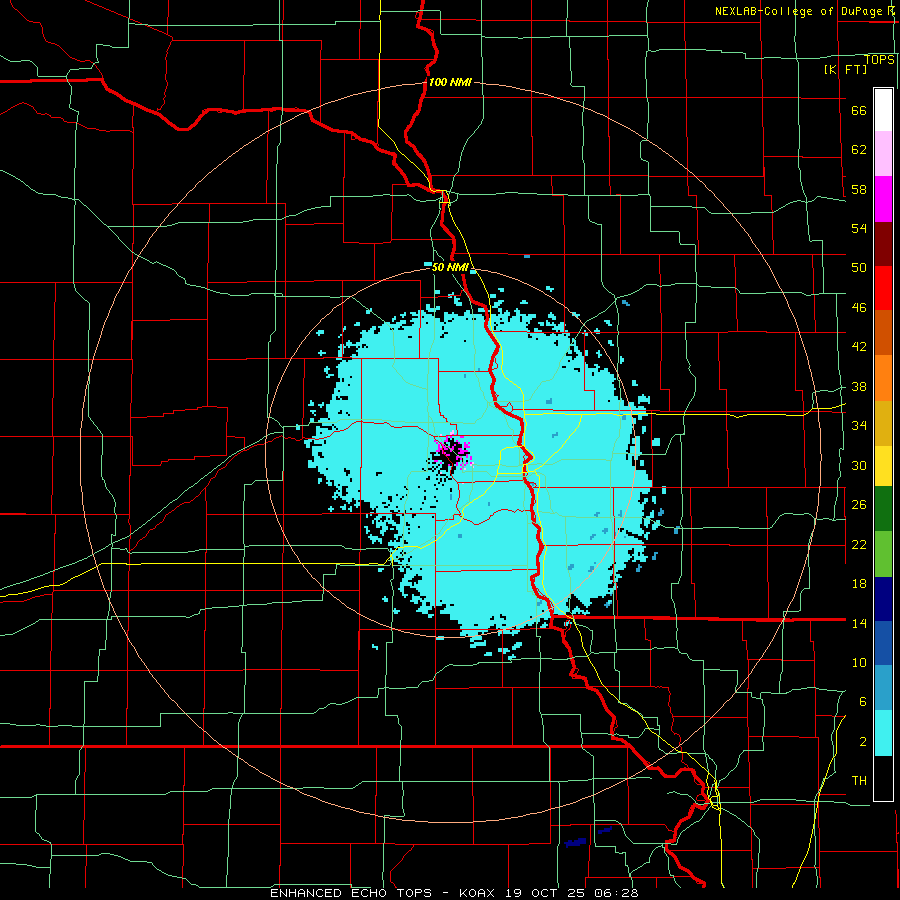Click the gold legend swatch
The width and height of the screenshot is (900, 900).
[883, 424]
